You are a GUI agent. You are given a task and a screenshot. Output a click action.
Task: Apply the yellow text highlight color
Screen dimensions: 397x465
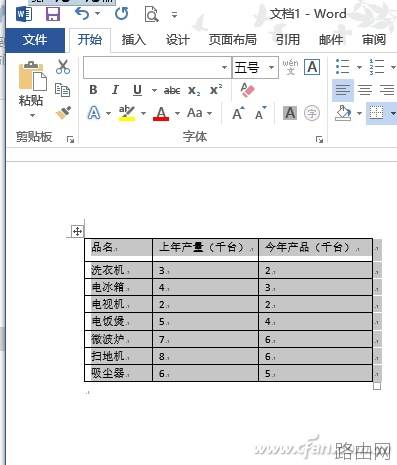point(127,113)
